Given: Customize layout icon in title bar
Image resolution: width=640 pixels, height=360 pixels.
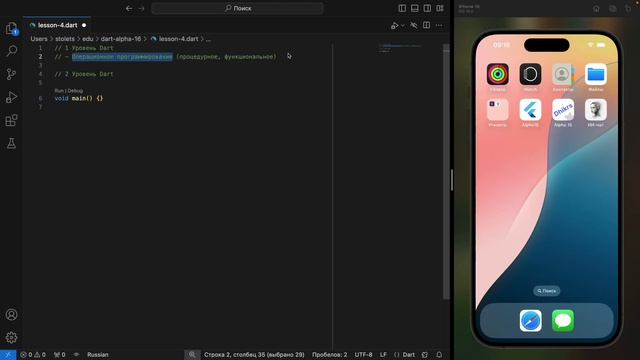Looking at the screenshot, I should pyautogui.click(x=440, y=8).
